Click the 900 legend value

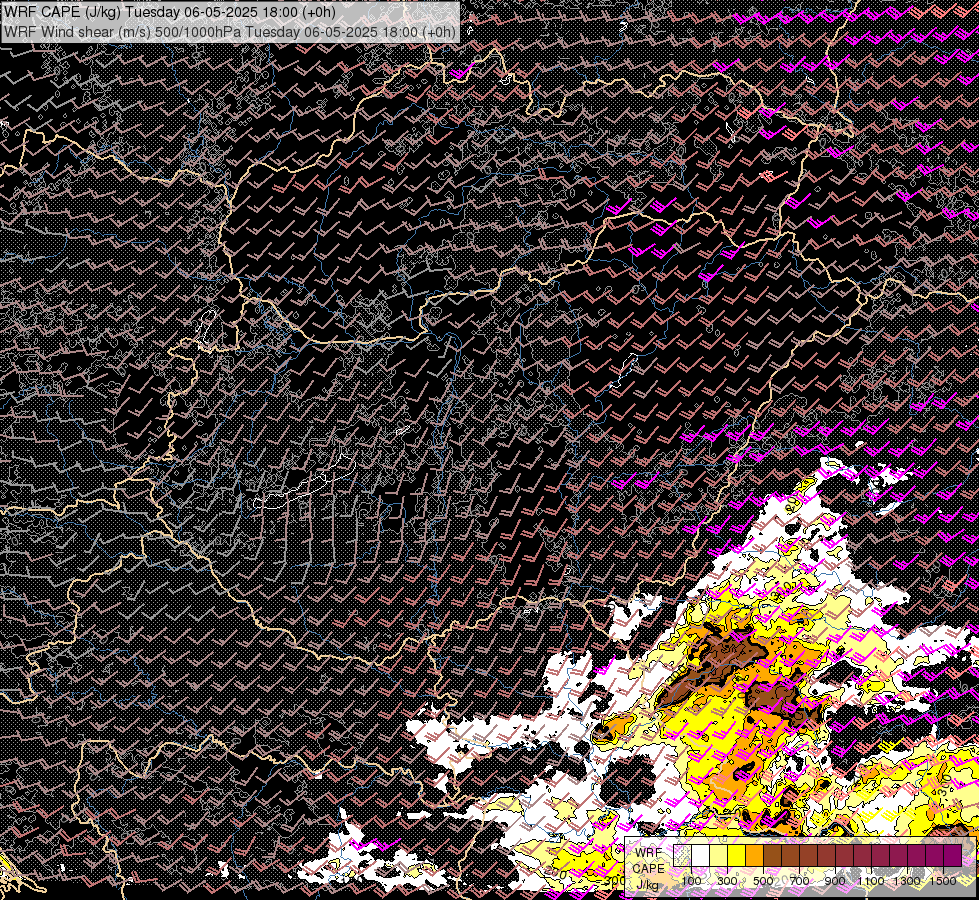coord(835,881)
